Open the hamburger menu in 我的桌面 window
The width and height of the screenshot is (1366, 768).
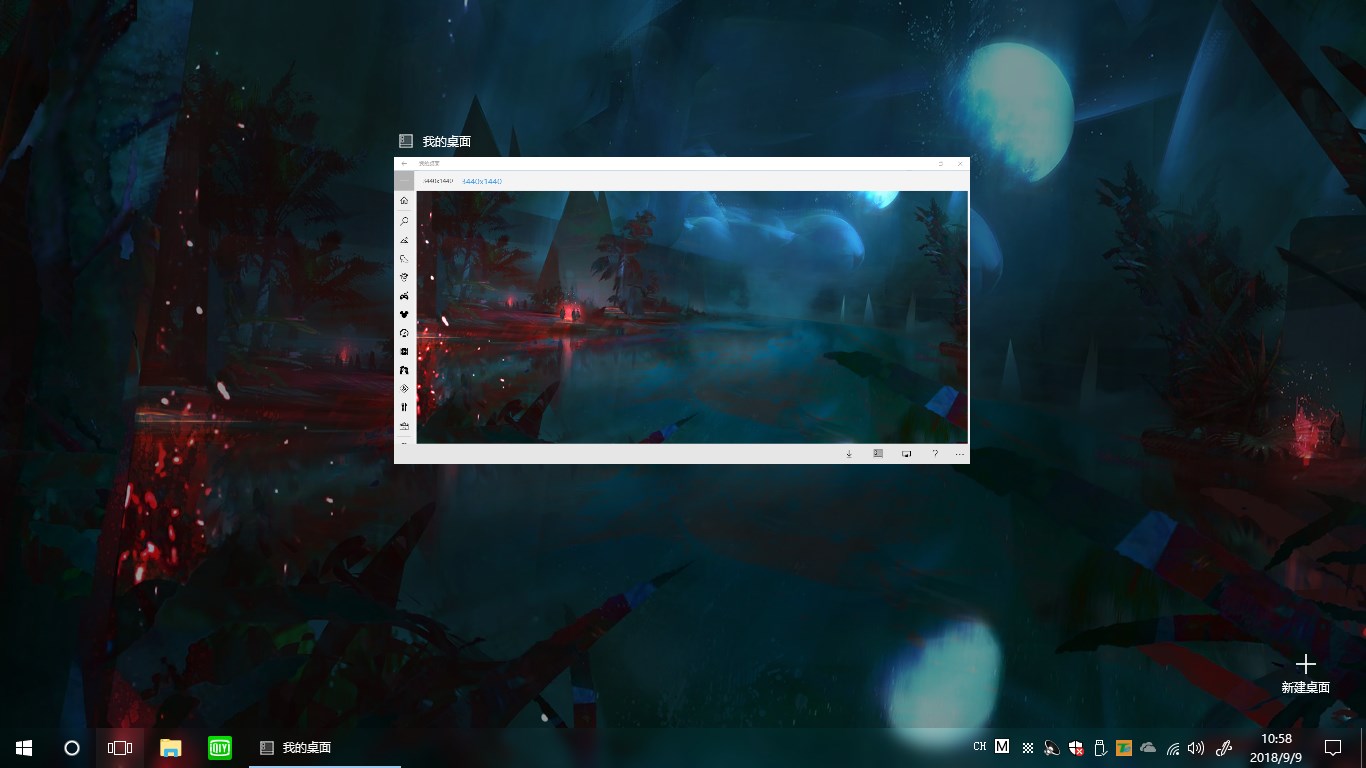404,181
